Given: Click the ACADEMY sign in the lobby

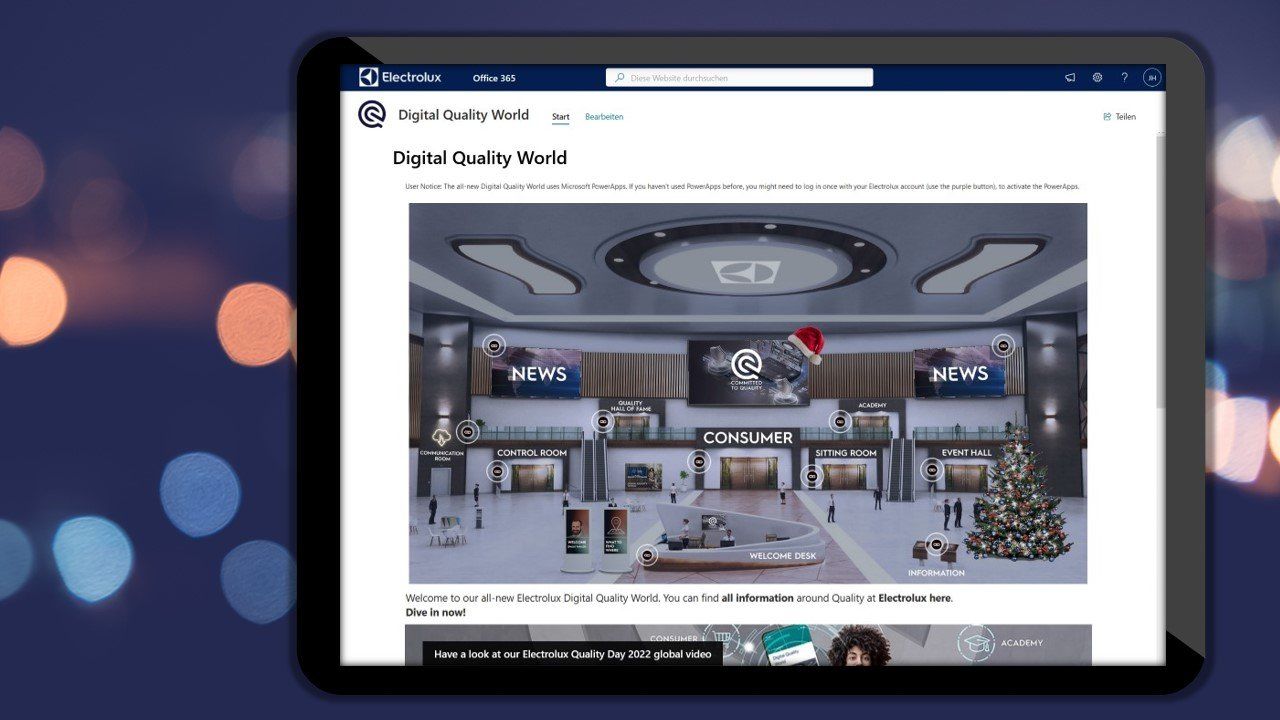Looking at the screenshot, I should point(872,405).
